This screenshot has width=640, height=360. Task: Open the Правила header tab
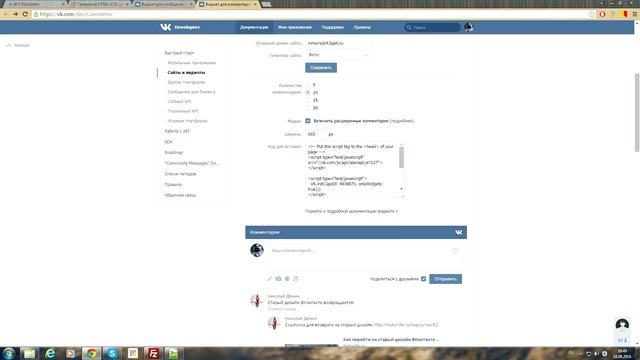pos(362,27)
